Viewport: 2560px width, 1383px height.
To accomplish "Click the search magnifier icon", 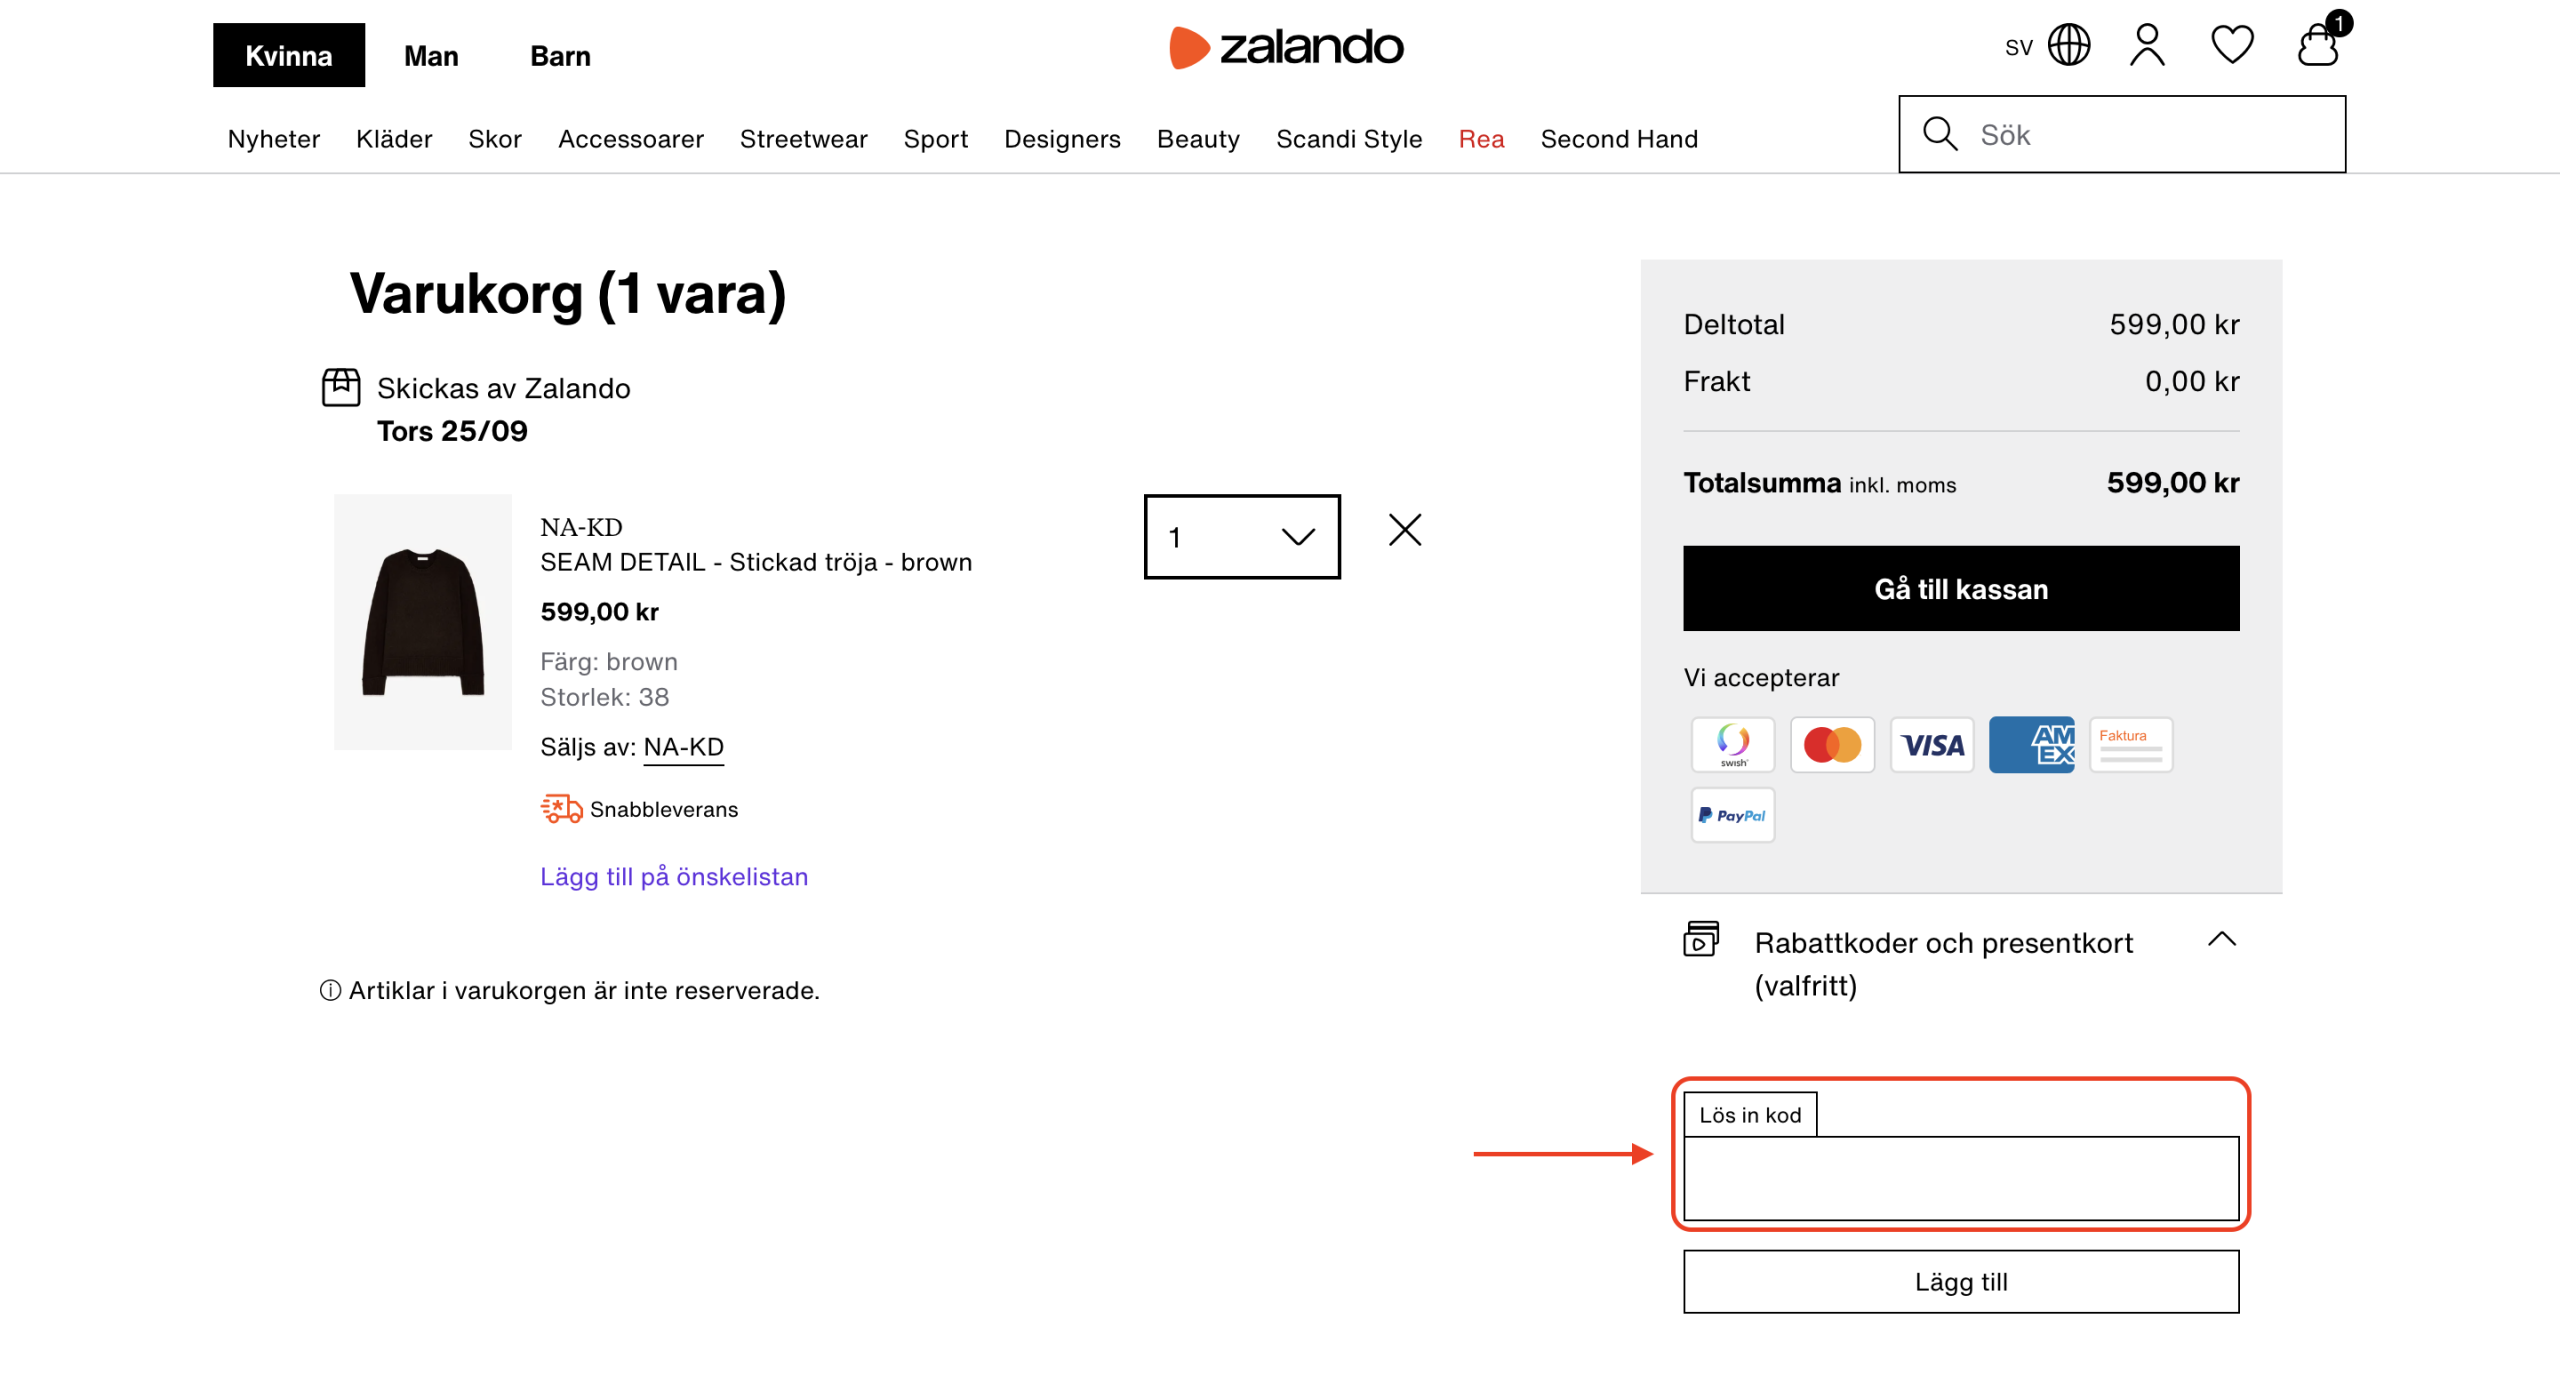I will (x=1940, y=134).
